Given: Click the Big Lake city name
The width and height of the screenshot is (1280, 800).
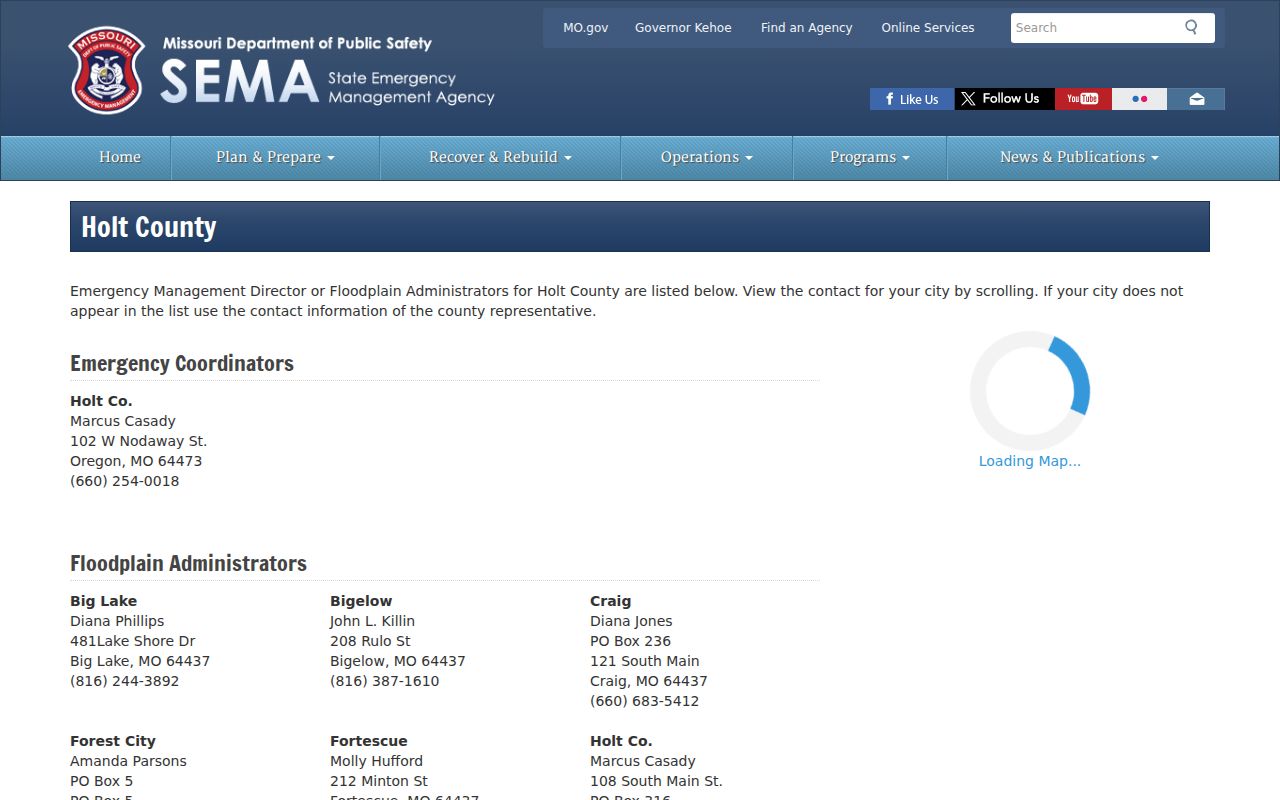Looking at the screenshot, I should click(104, 601).
